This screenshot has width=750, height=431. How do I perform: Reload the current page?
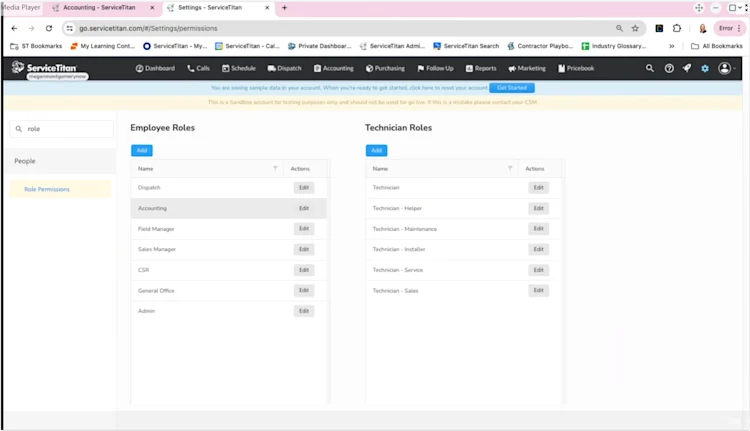click(x=49, y=28)
